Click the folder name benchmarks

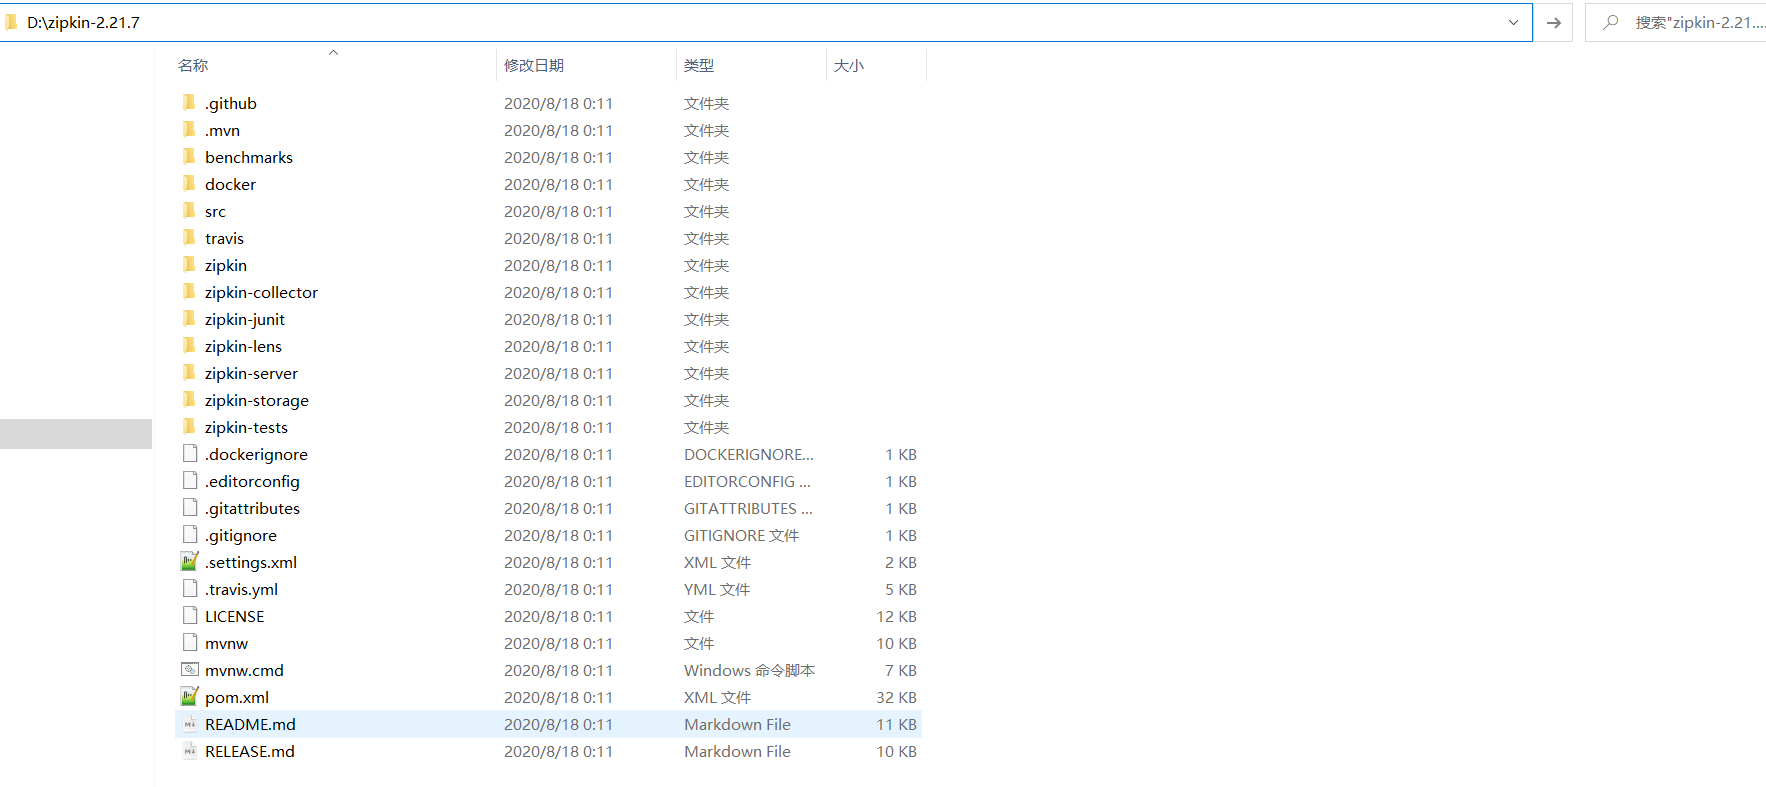coord(249,157)
